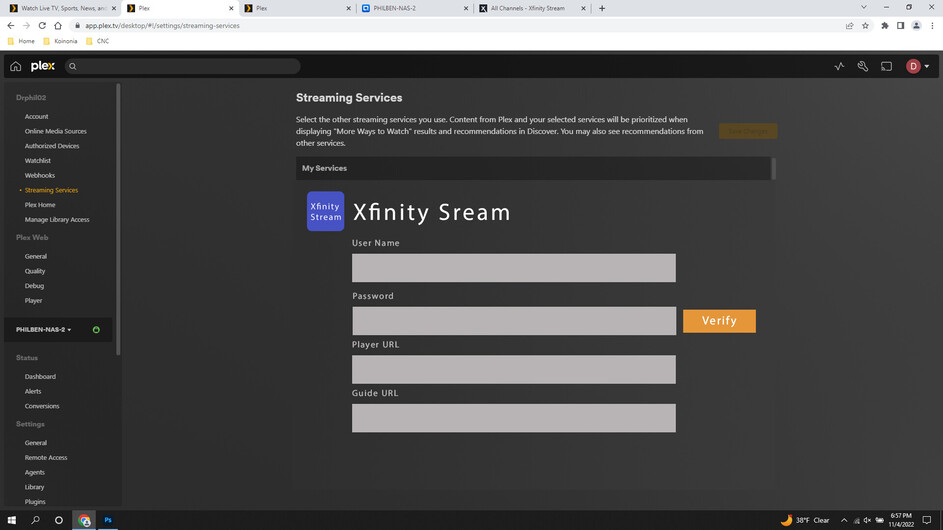
Task: Open the Koinonia bookmark folder
Action: pos(60,41)
